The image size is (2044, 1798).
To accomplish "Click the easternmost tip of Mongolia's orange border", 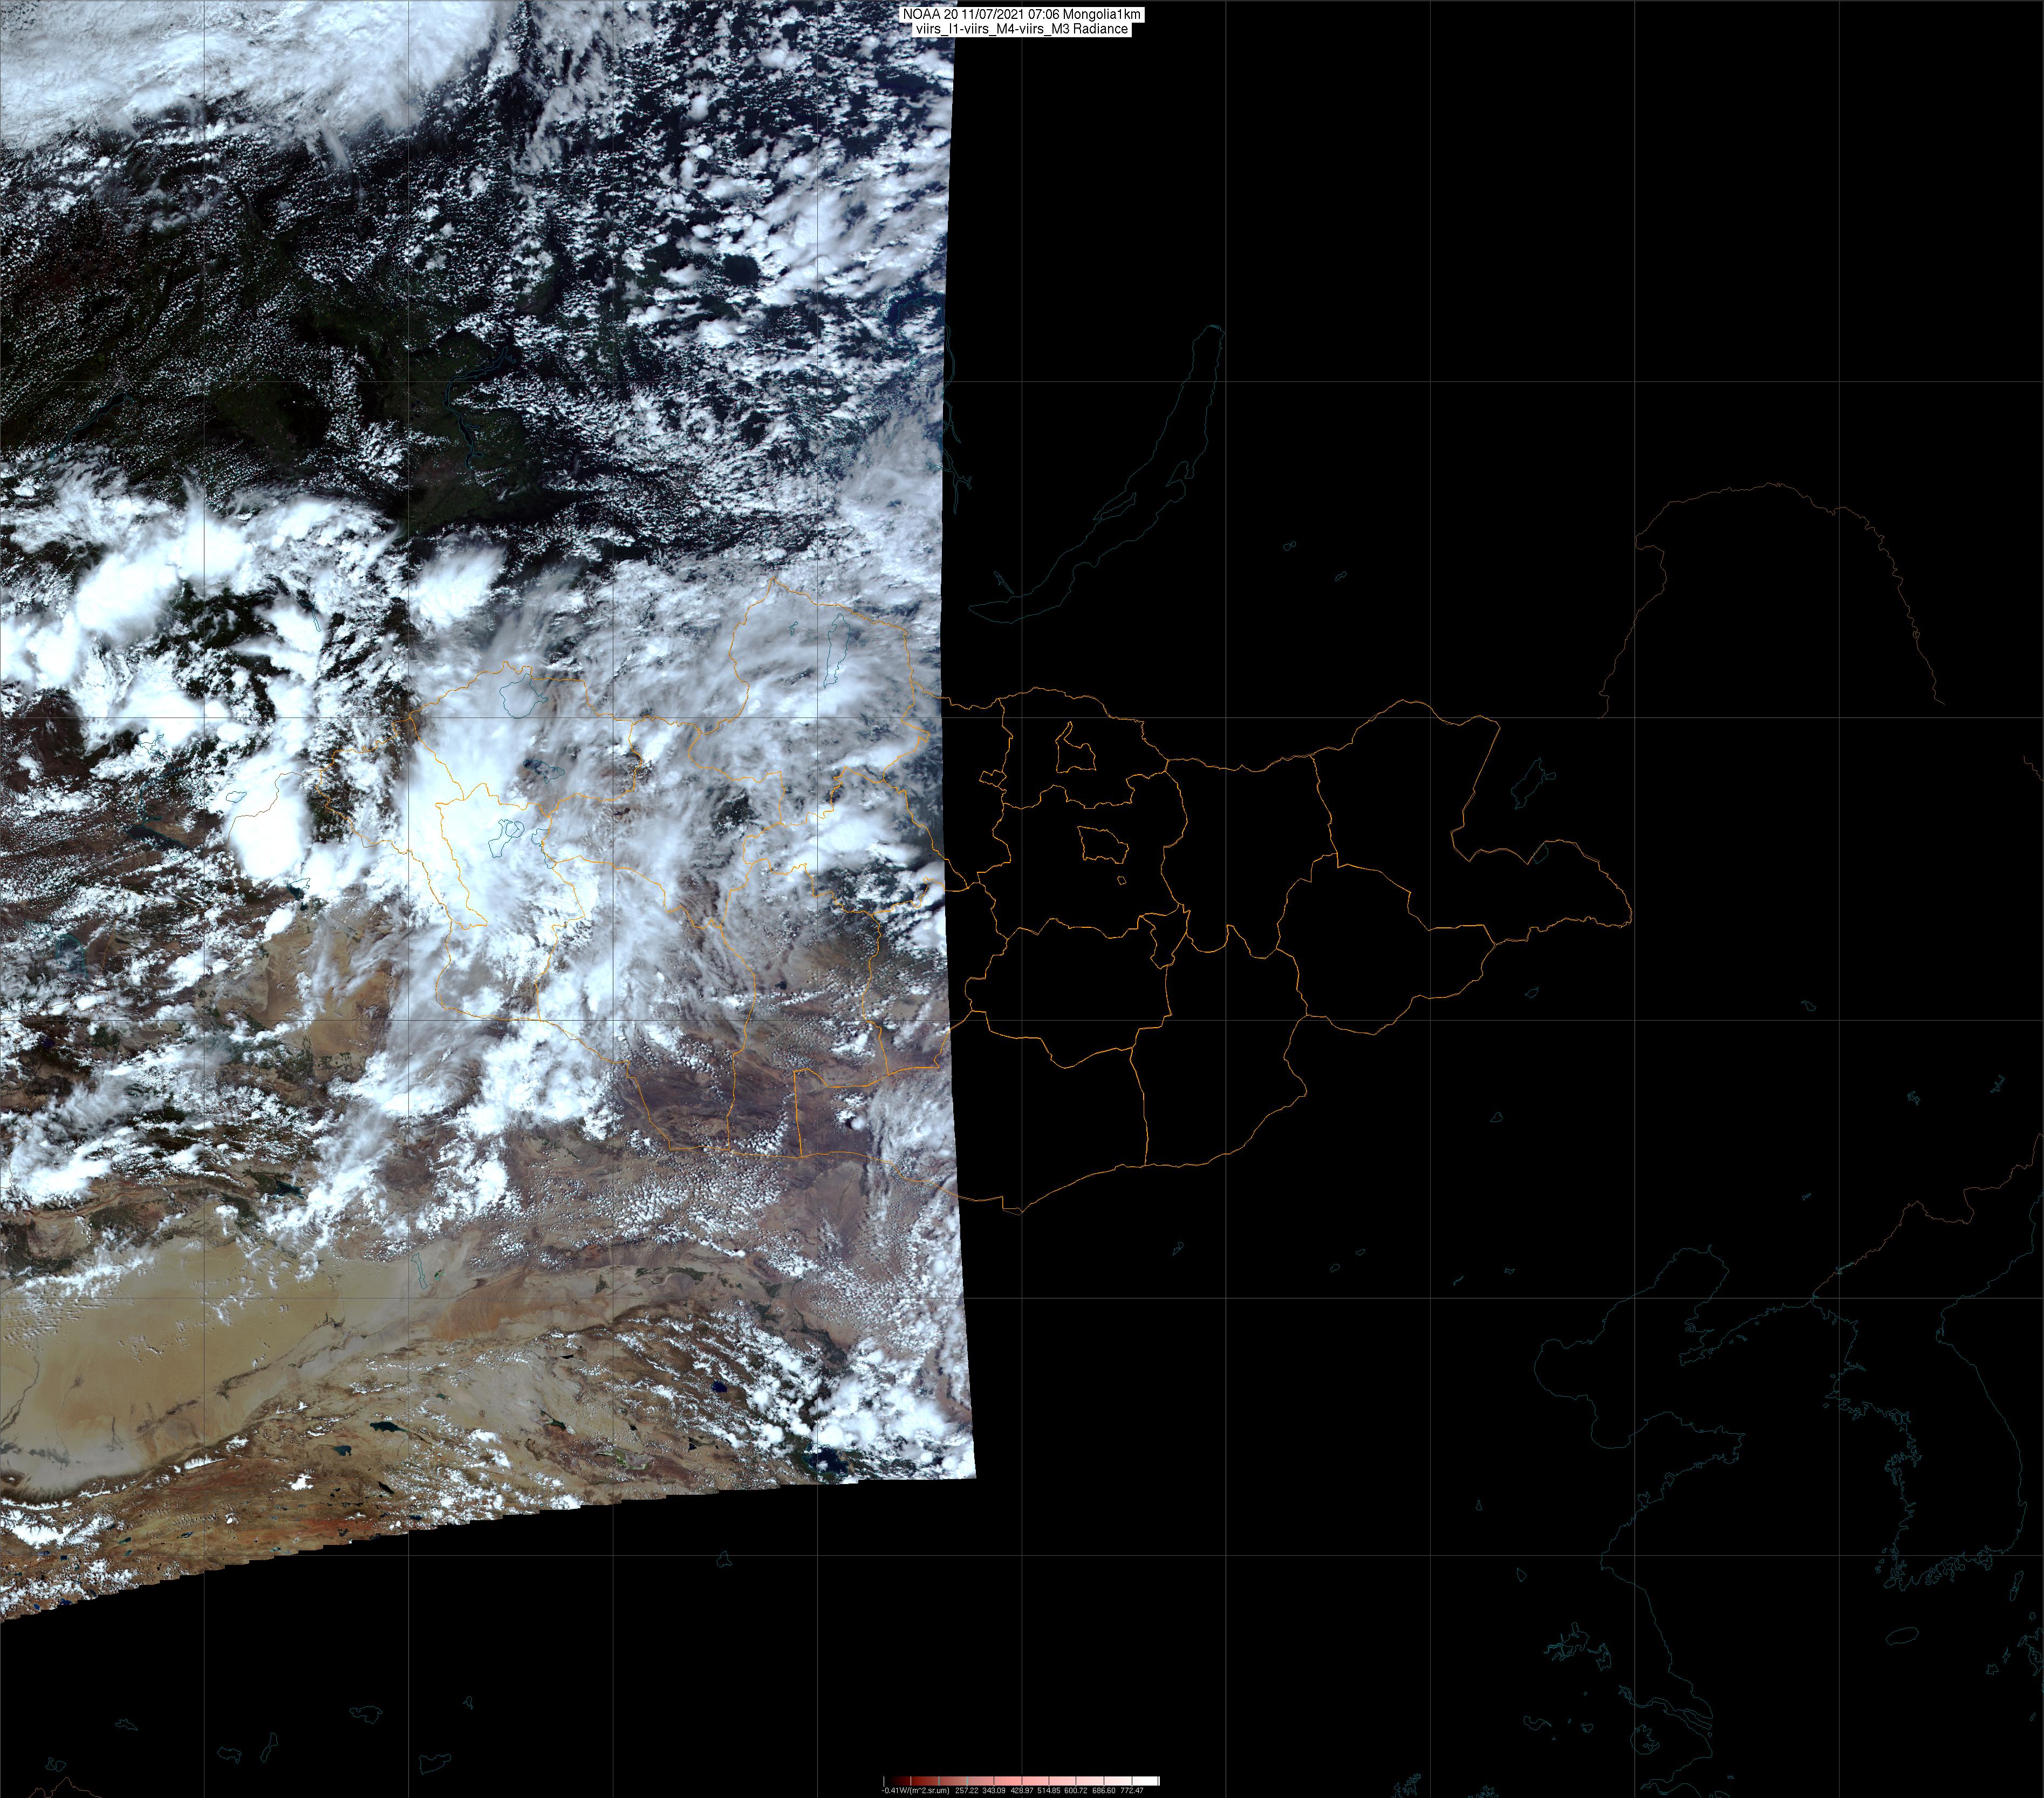I will tap(1631, 913).
